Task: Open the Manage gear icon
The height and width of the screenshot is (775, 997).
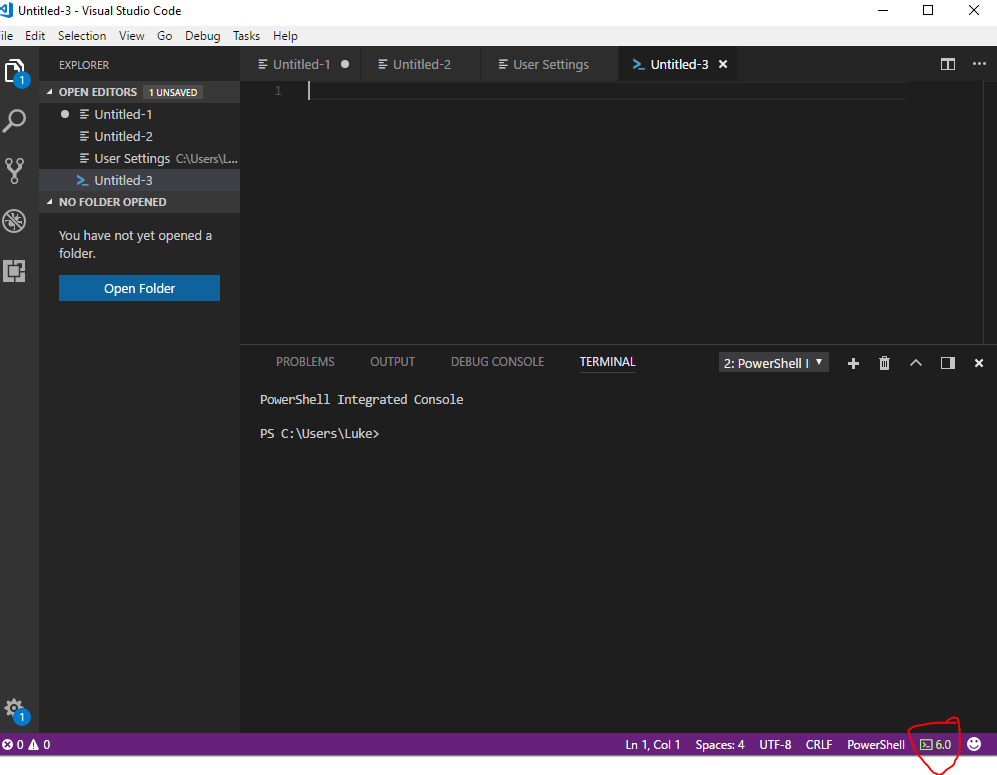Action: pos(15,710)
